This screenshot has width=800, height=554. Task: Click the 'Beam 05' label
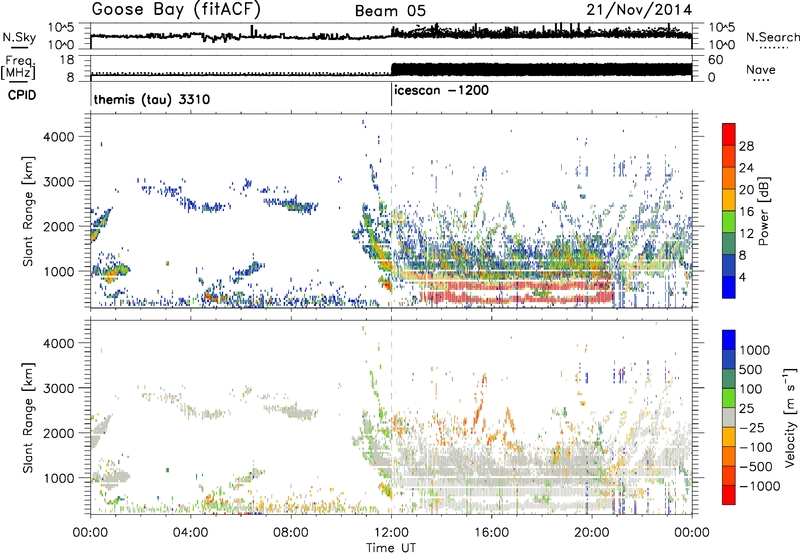click(x=390, y=11)
